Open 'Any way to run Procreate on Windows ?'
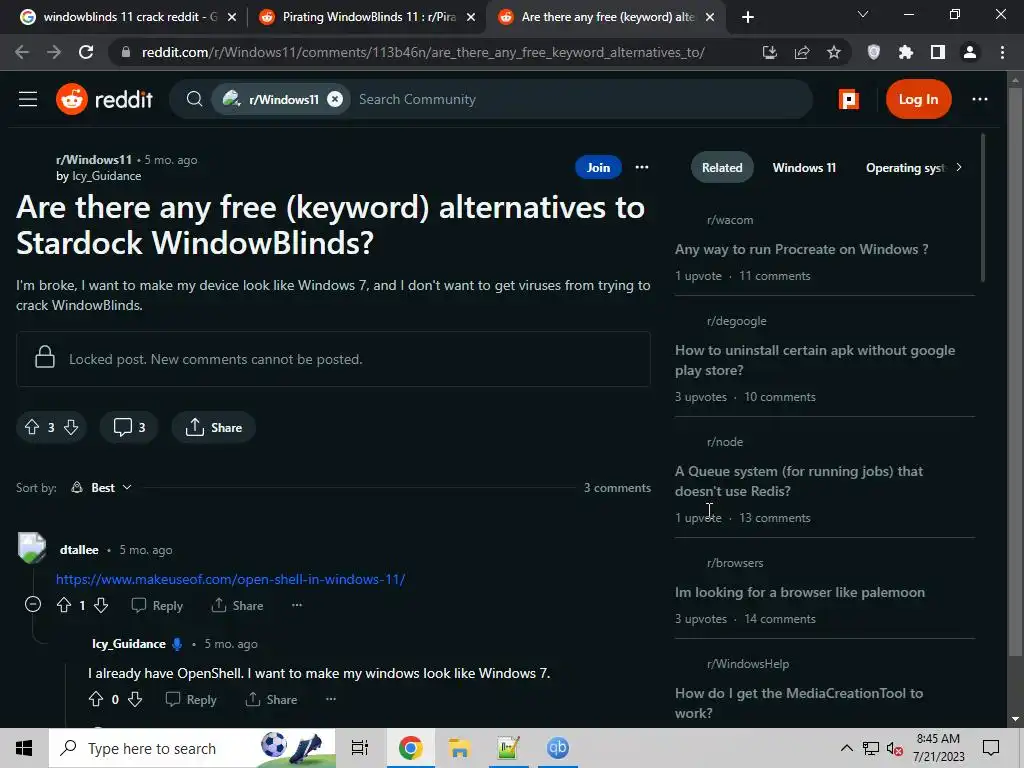The width and height of the screenshot is (1024, 768). click(801, 249)
